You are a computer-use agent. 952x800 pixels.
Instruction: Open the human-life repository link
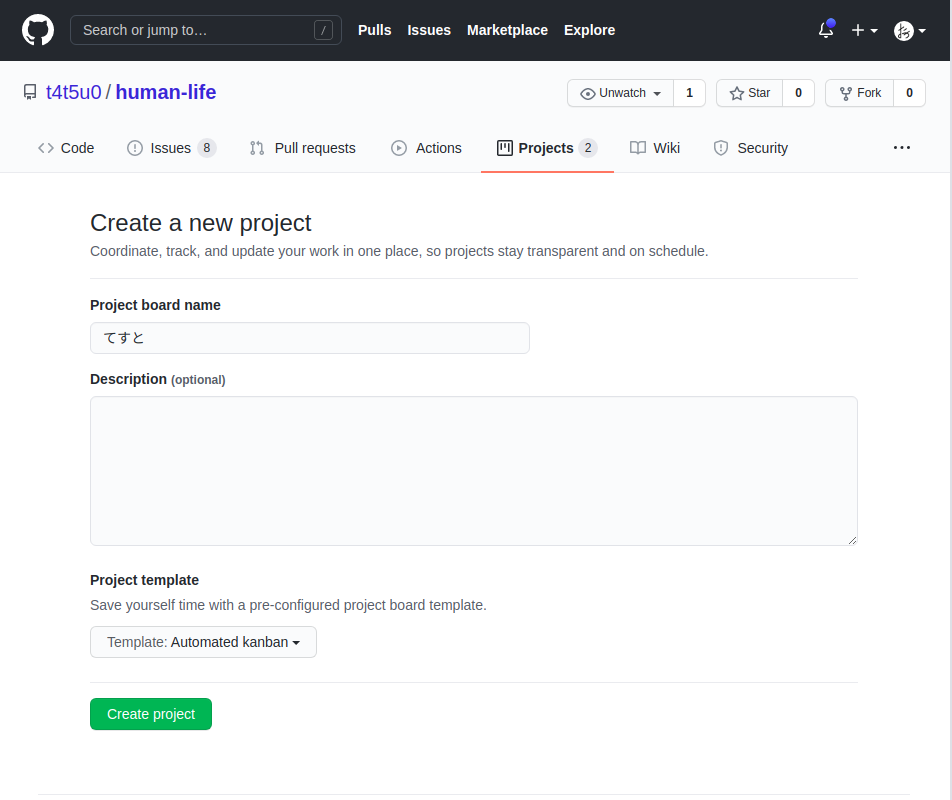coord(166,92)
